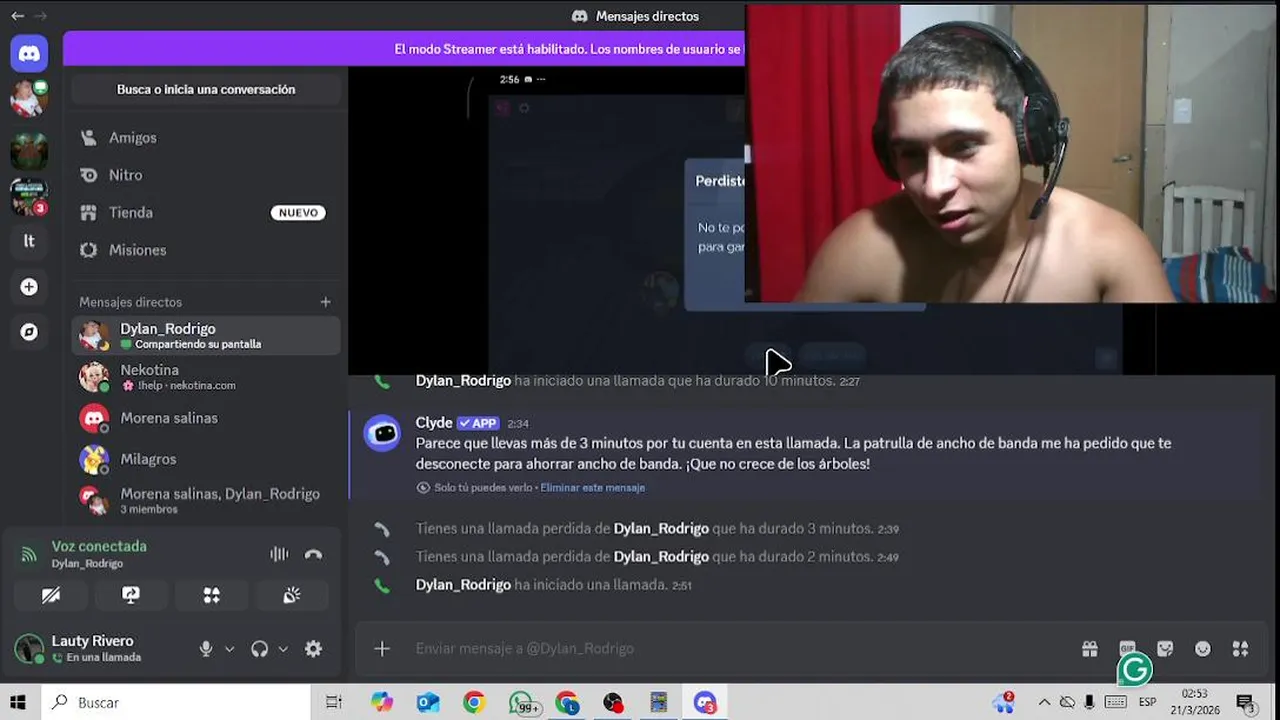Open the notification center with 3 badge
1280x720 pixels.
[x=1246, y=703]
